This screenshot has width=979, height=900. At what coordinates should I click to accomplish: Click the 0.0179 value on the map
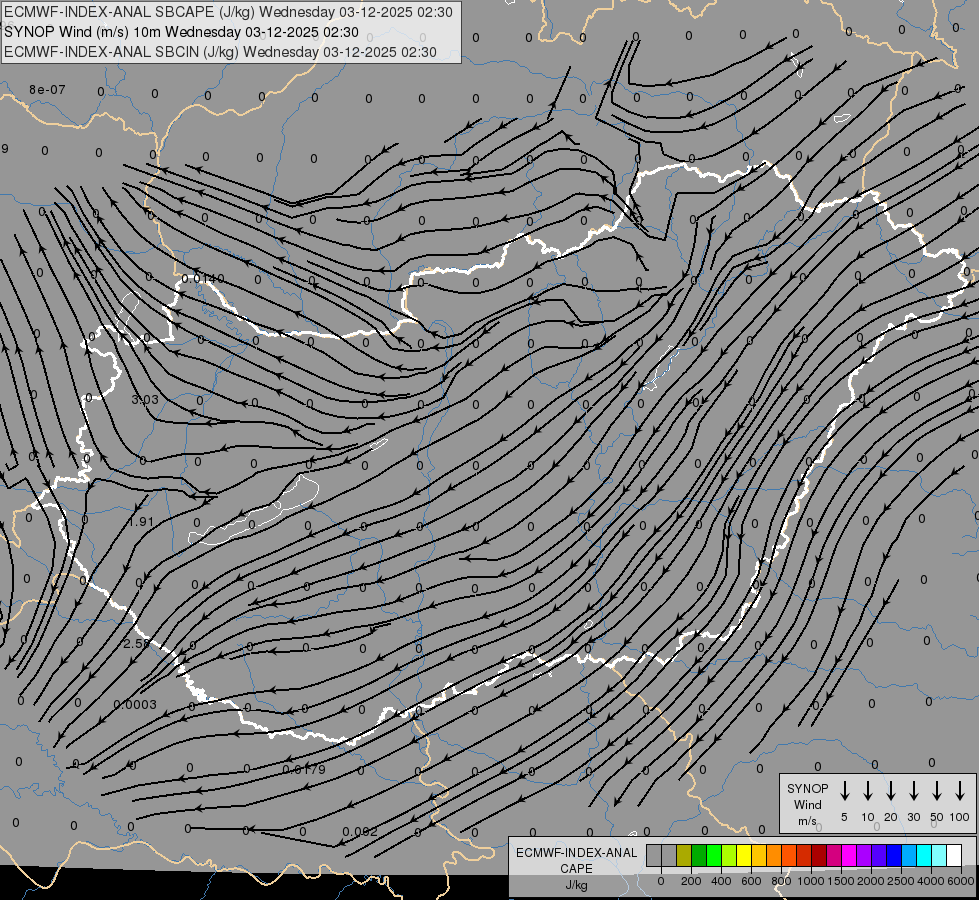304,769
